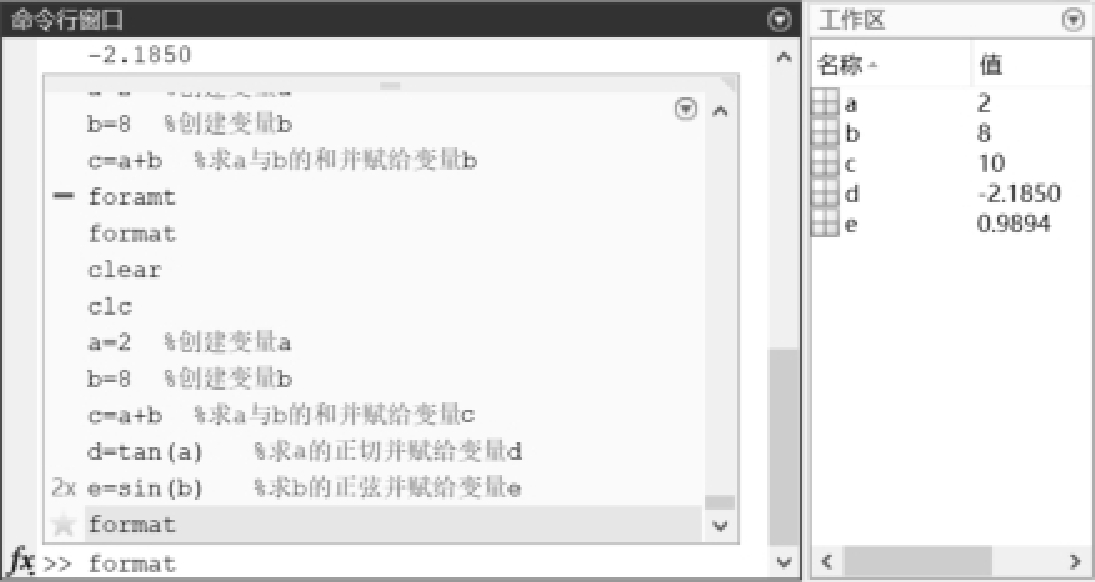Click variable c's grid icon in workspace
The width and height of the screenshot is (1095, 582).
(x=825, y=163)
